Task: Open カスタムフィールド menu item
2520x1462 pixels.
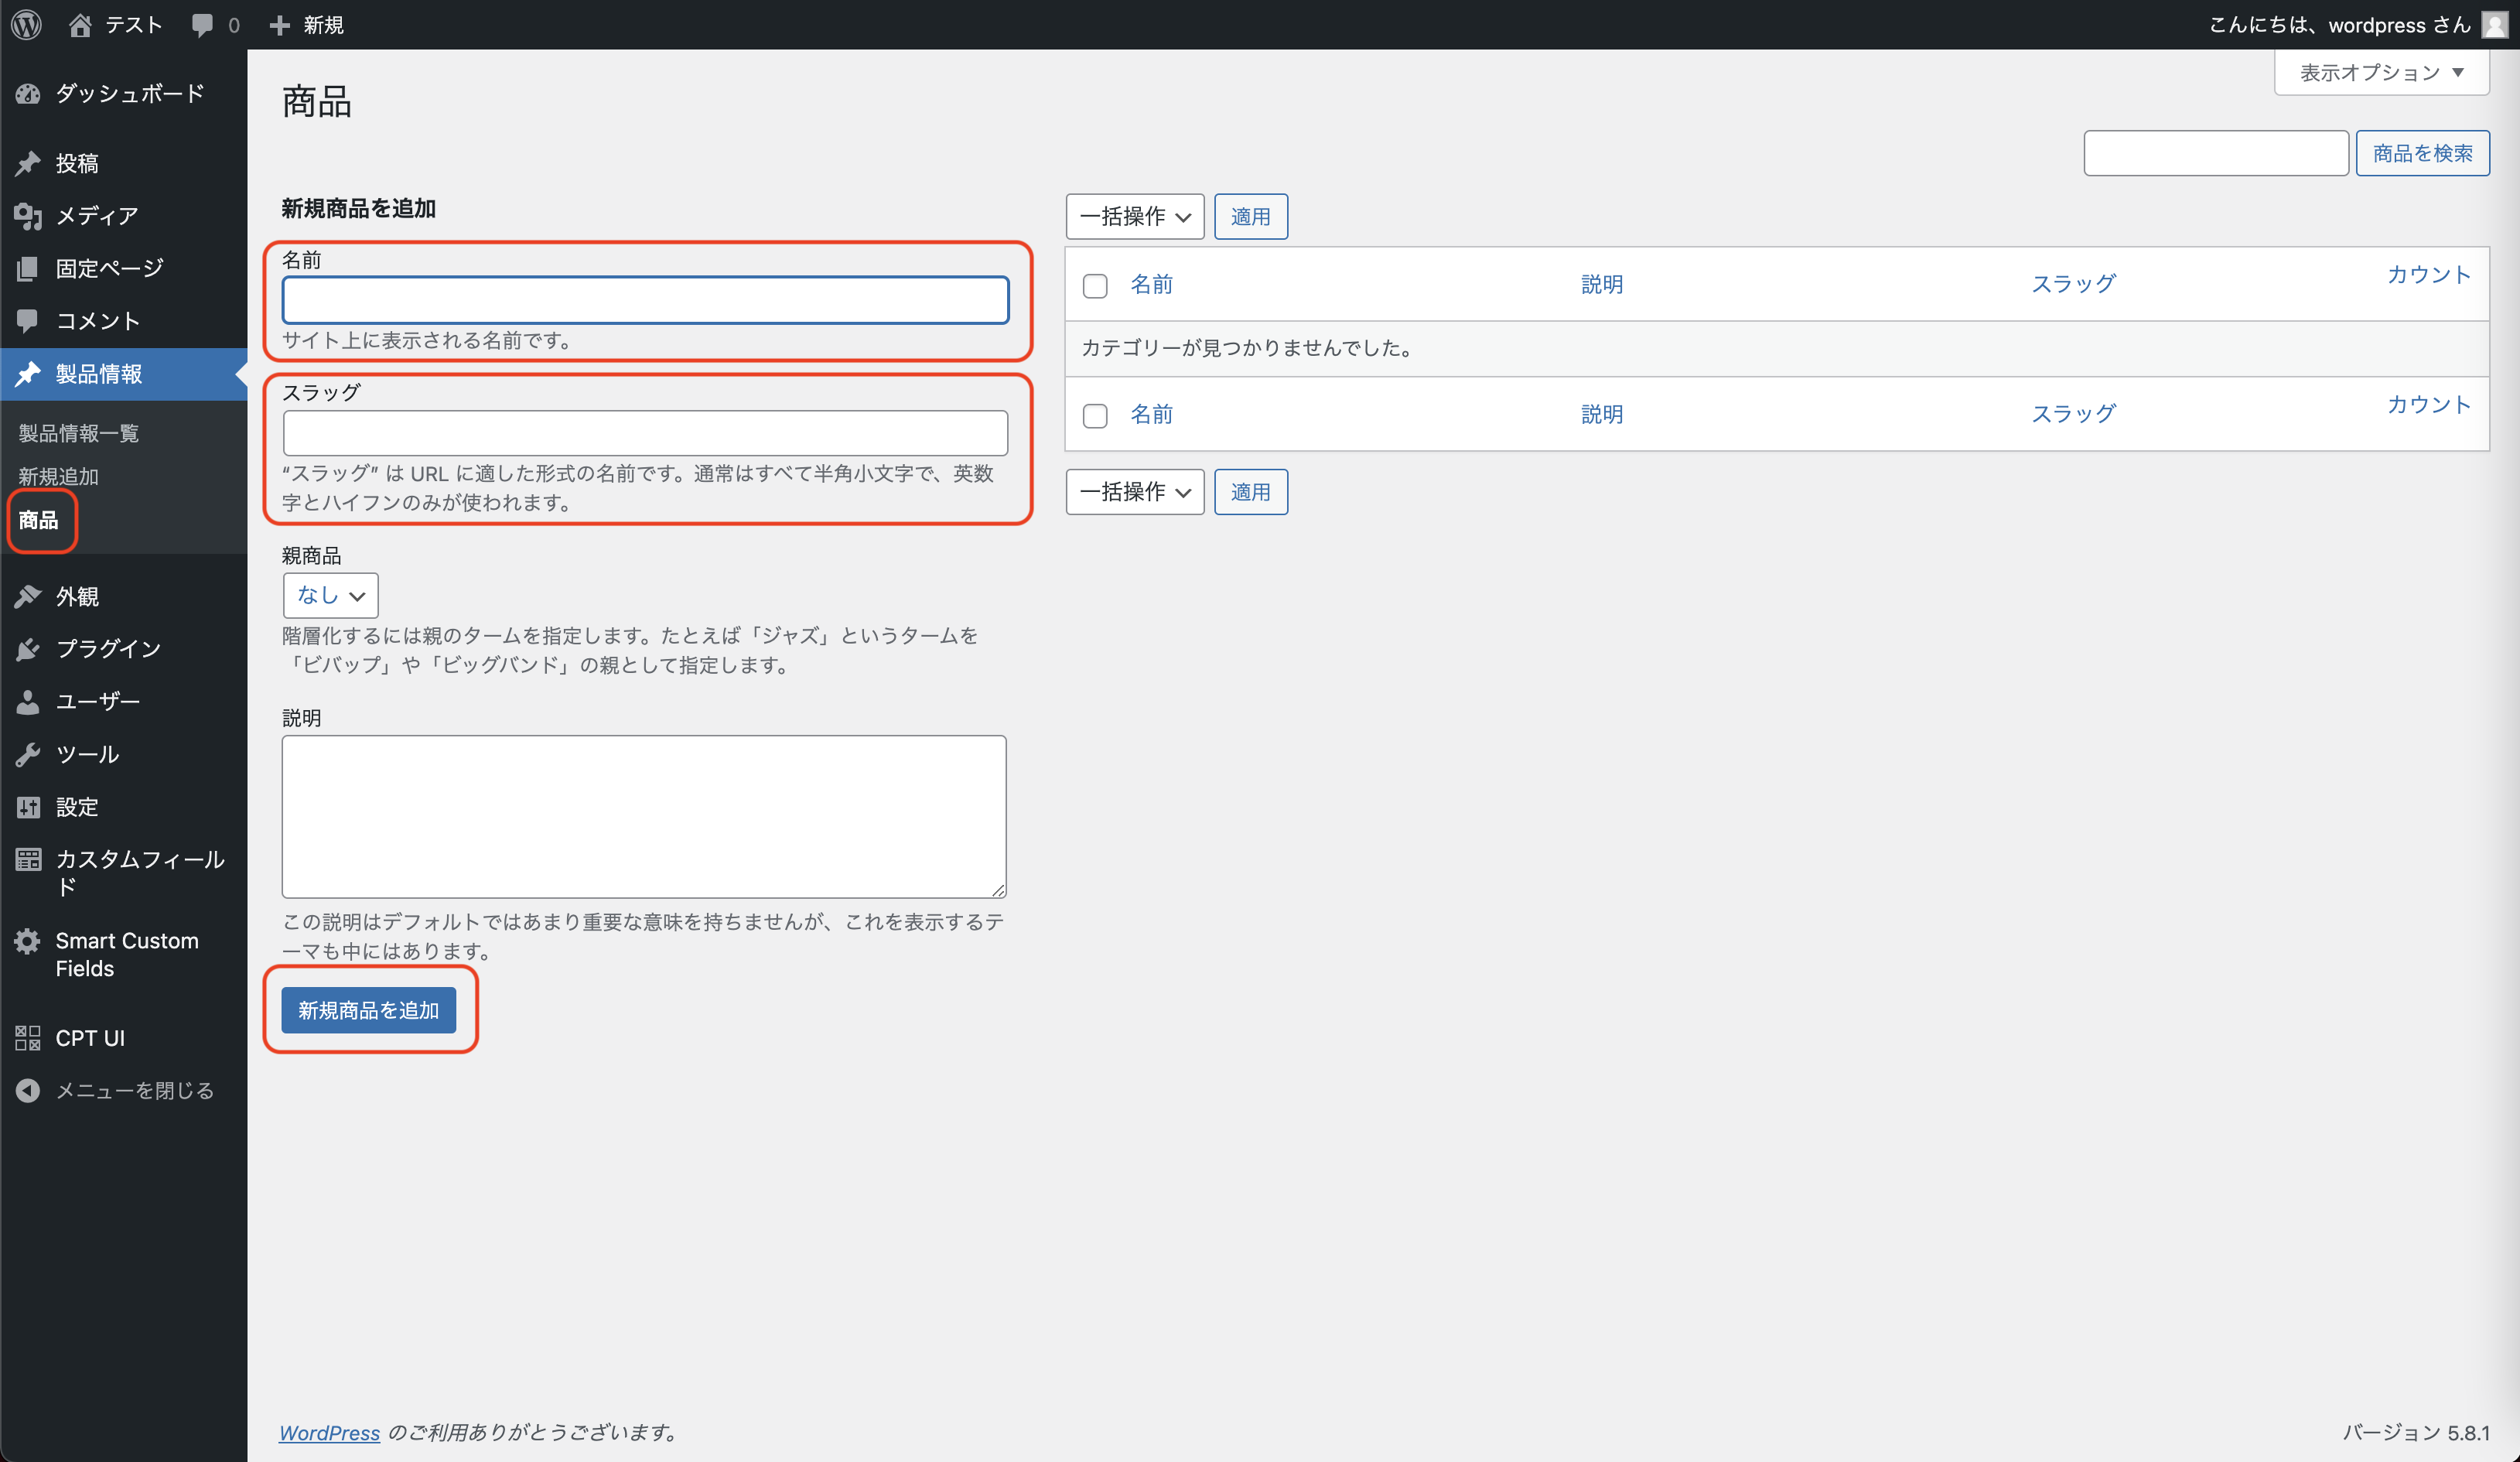Action: [x=124, y=873]
